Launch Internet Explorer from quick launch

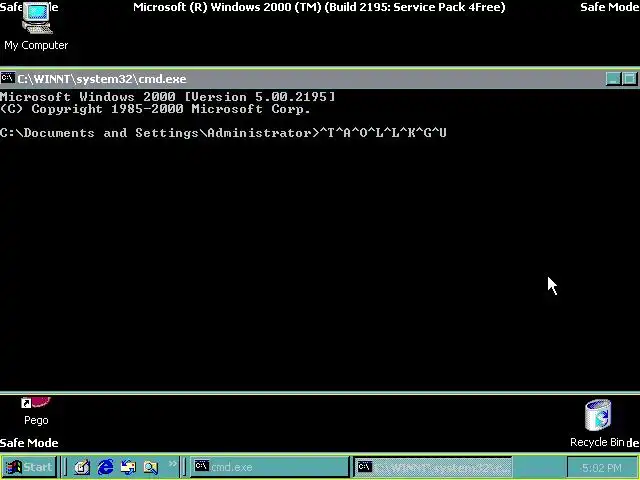click(105, 467)
